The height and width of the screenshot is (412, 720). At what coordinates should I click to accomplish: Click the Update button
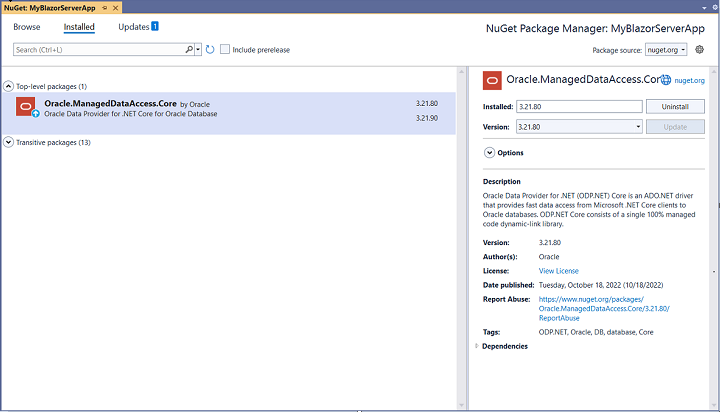(675, 127)
